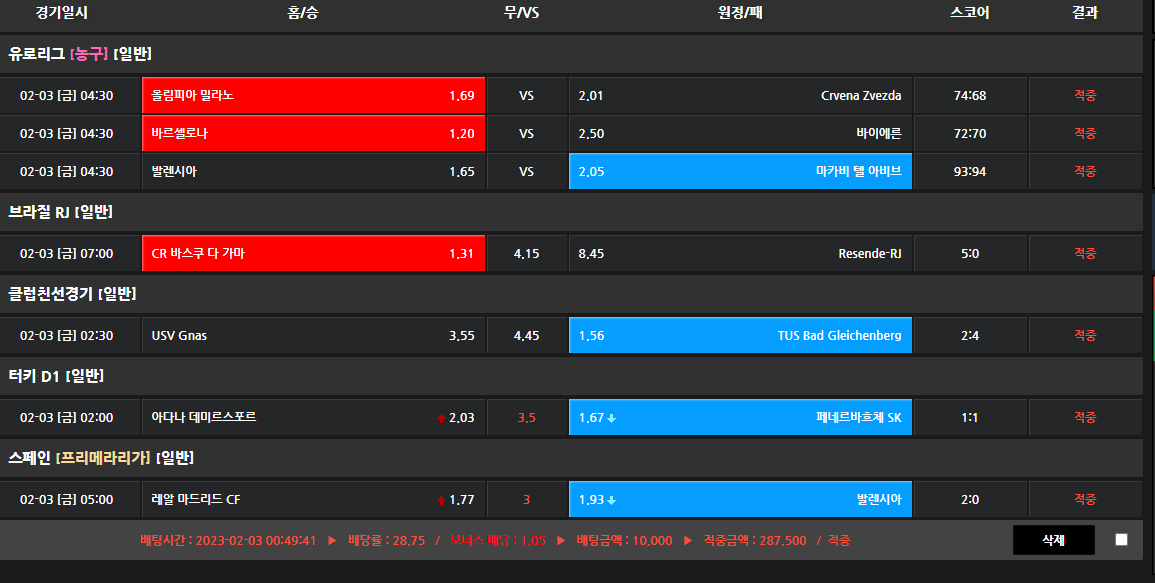The height and width of the screenshot is (583, 1155).
Task: Click down arrow next to 1.93 odds
Action: coord(612,500)
